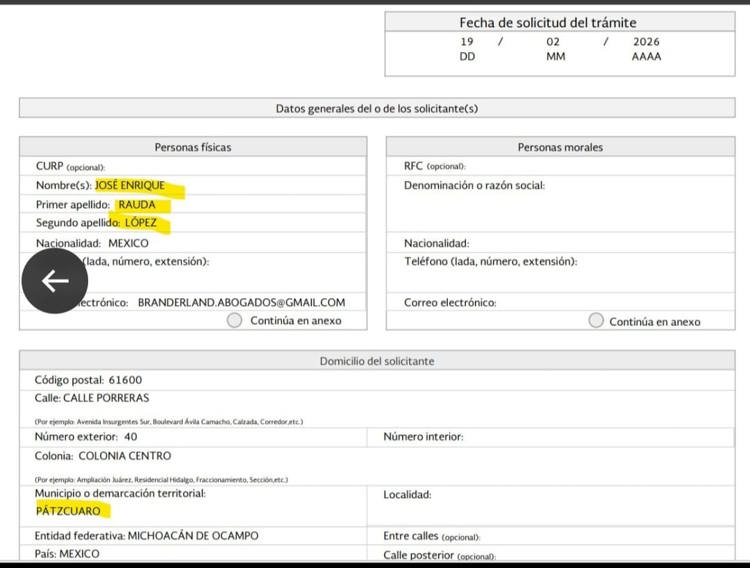
Task: Tap the back arrow button
Action: tap(55, 280)
